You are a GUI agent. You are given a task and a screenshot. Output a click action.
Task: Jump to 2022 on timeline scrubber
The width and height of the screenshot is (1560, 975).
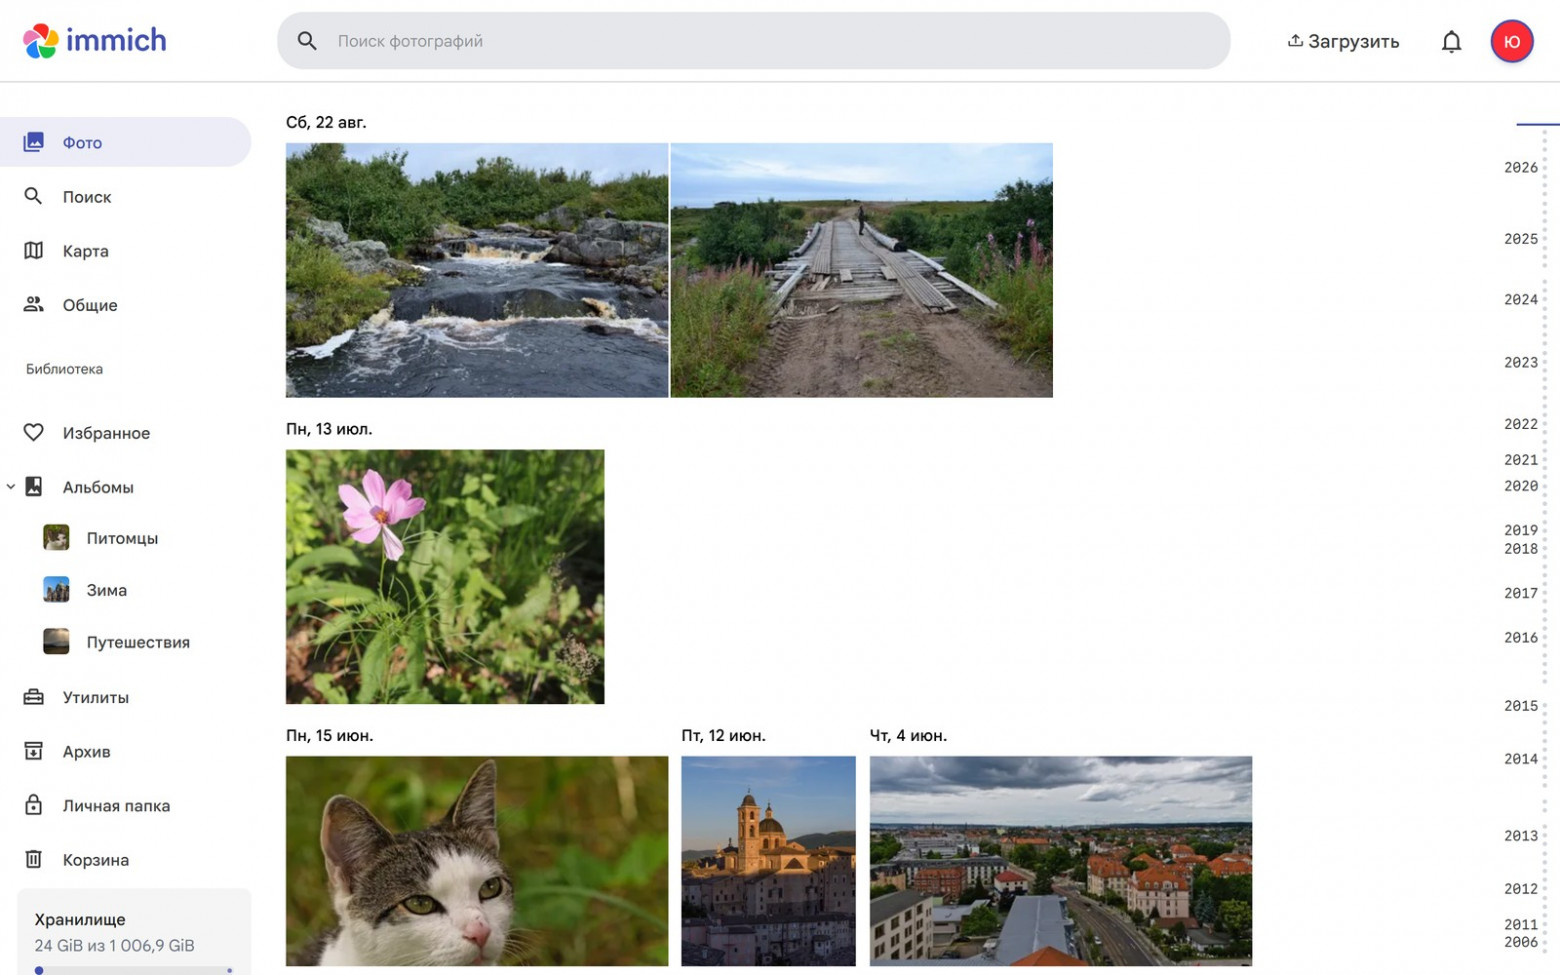click(x=1521, y=424)
